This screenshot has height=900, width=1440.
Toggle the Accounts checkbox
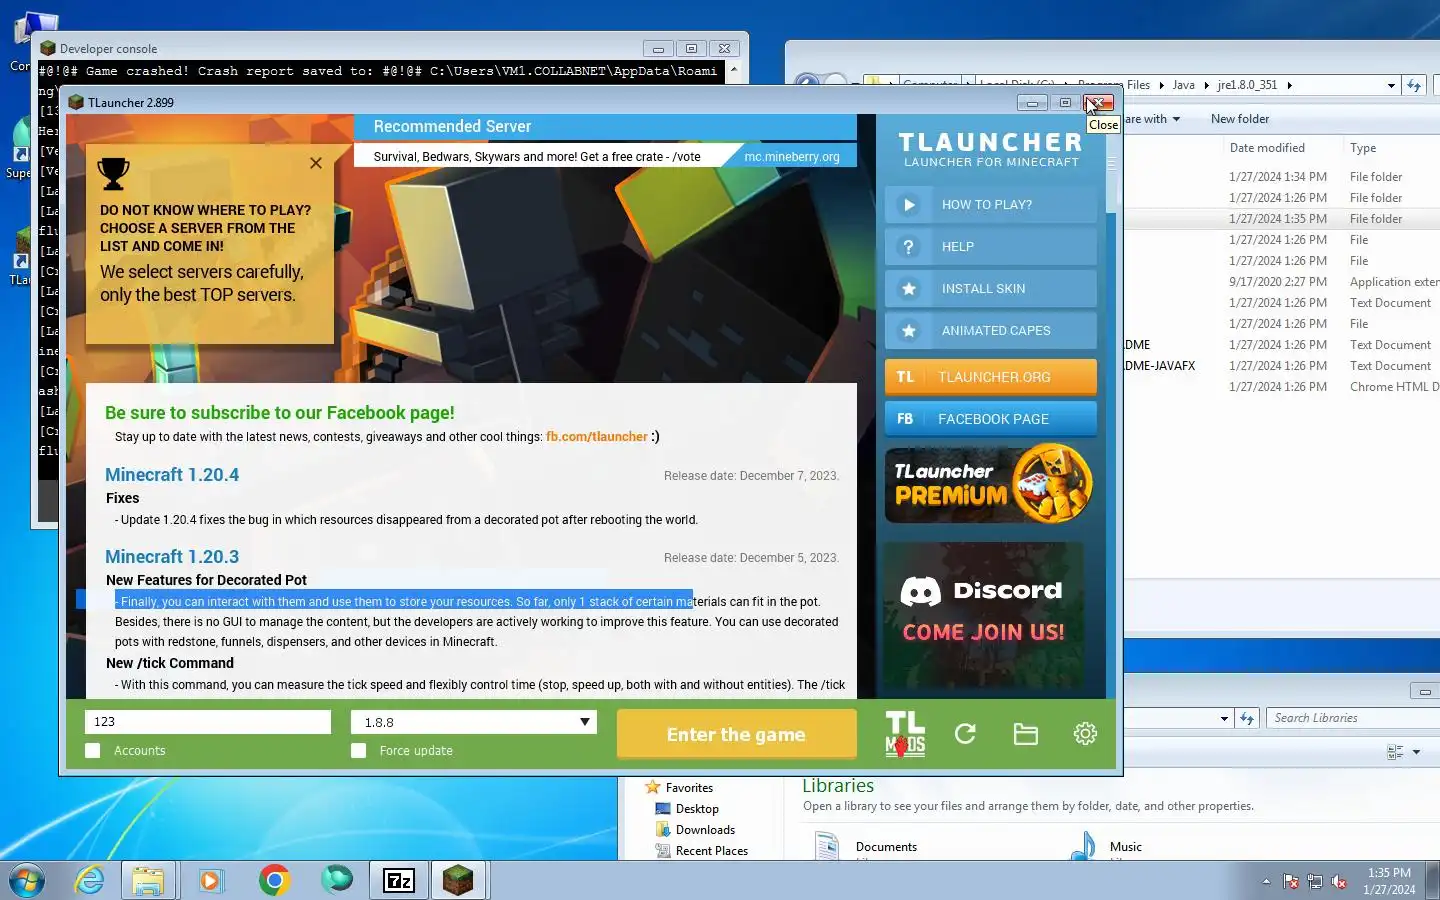(93, 751)
